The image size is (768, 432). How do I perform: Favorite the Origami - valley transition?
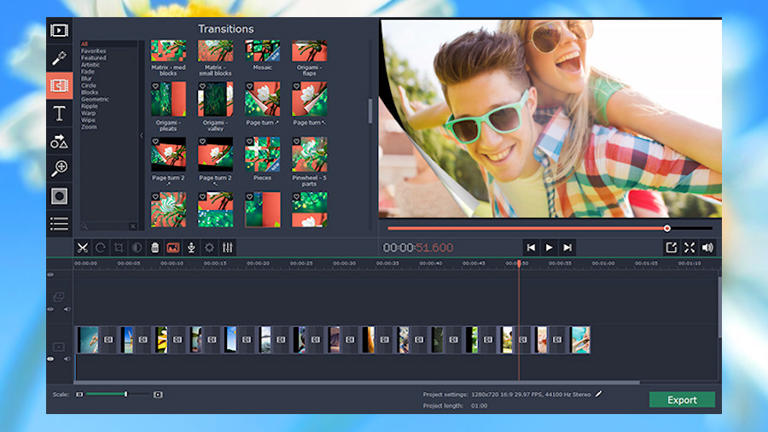[x=202, y=86]
